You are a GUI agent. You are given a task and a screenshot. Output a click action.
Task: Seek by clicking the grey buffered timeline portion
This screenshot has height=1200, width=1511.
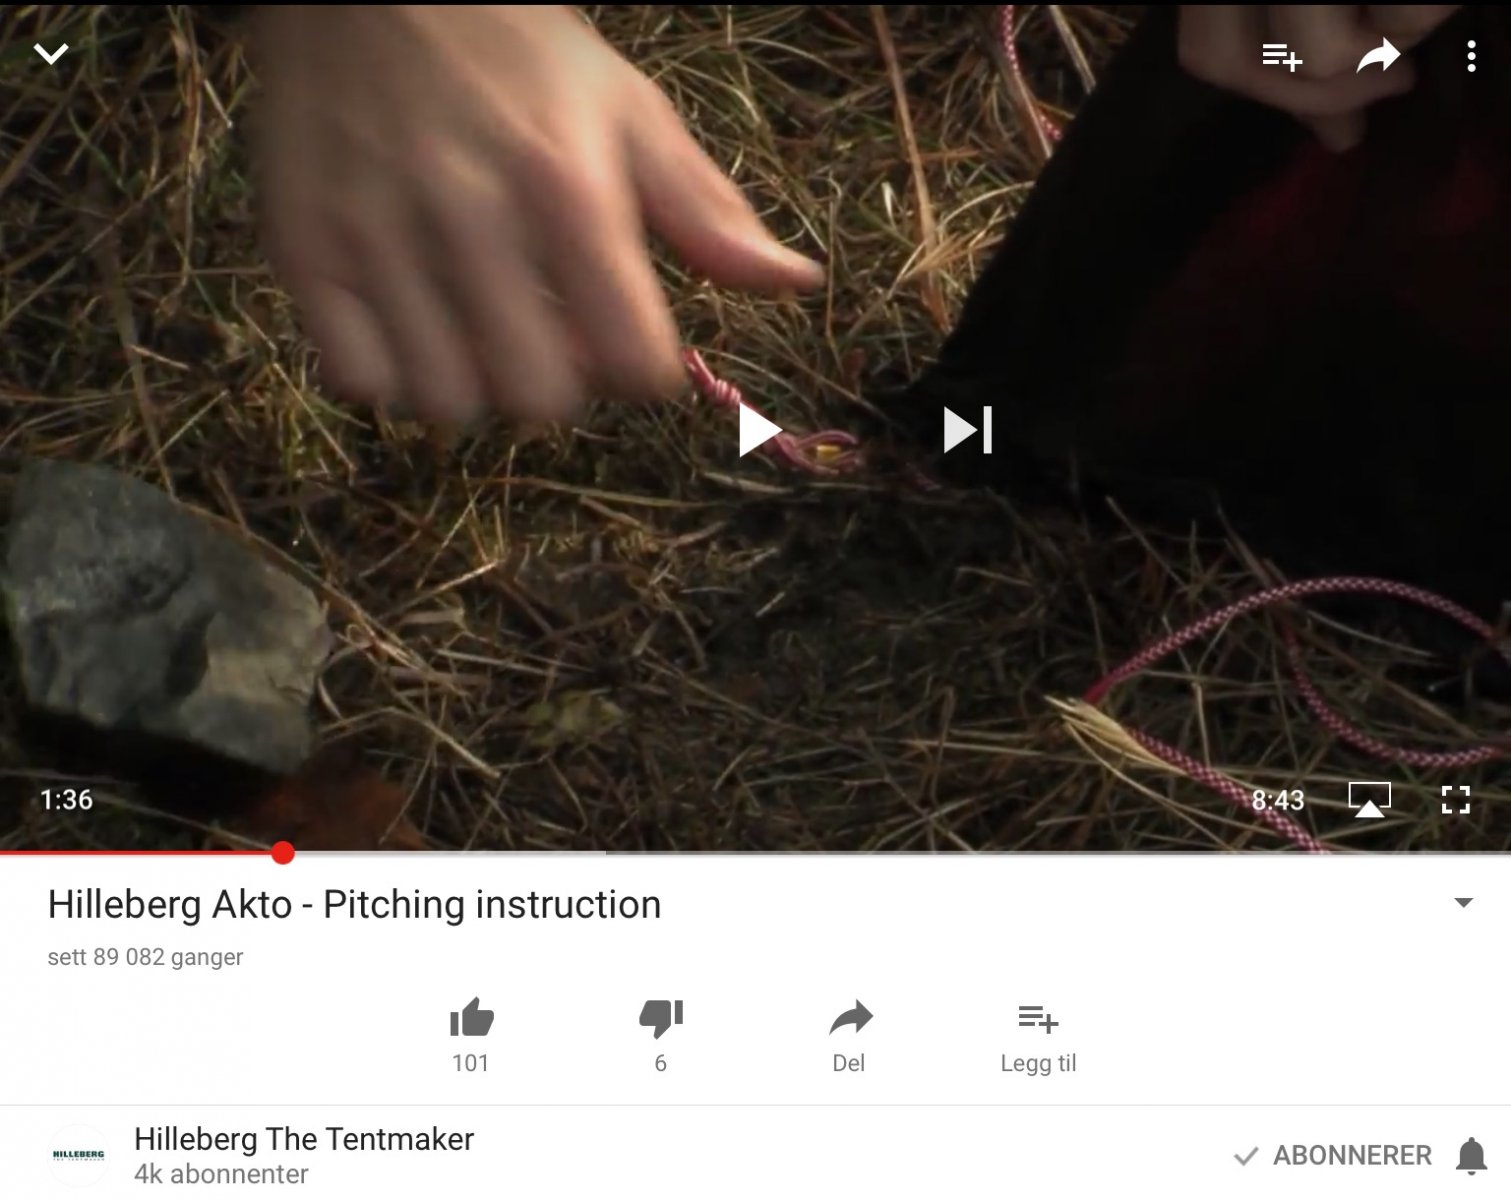tap(445, 853)
